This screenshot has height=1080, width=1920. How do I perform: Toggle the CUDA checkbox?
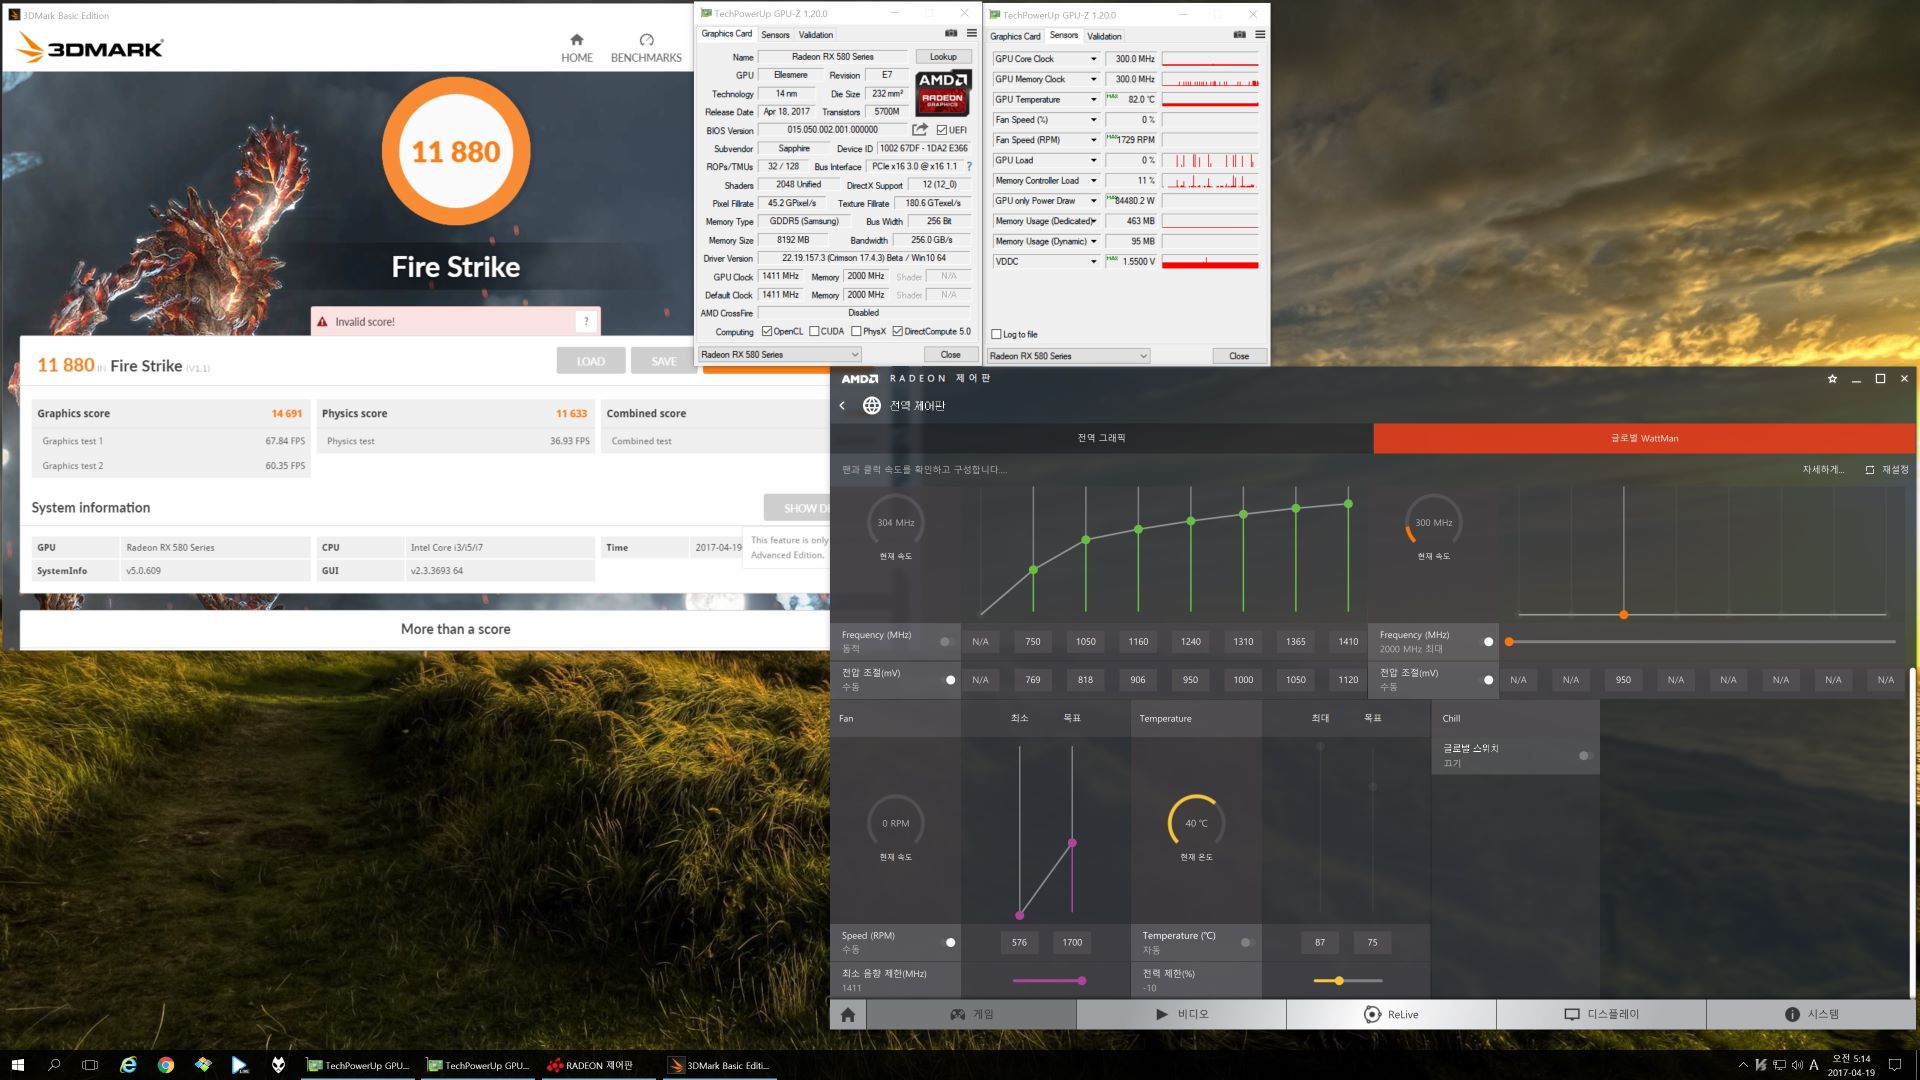coord(814,331)
